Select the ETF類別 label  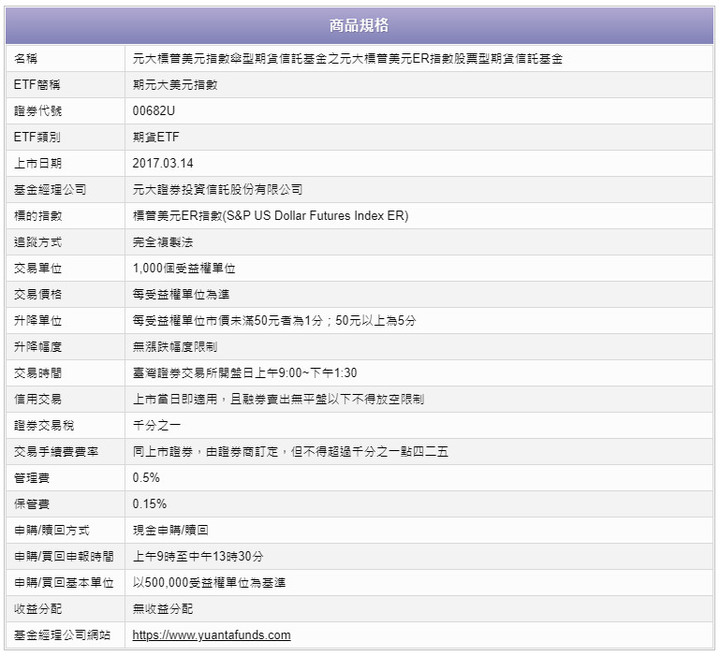tap(37, 137)
